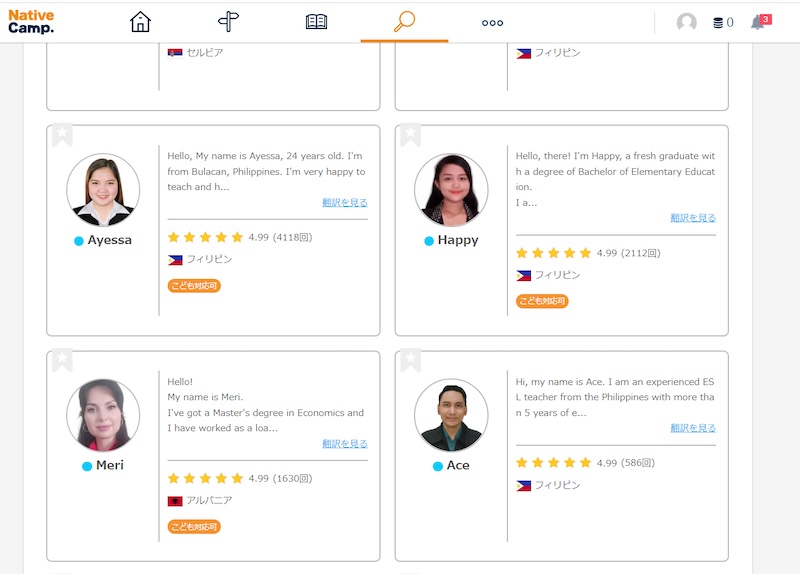Screen dimensions: 800x574
Task: Select the magnifier search tab
Action: point(404,22)
